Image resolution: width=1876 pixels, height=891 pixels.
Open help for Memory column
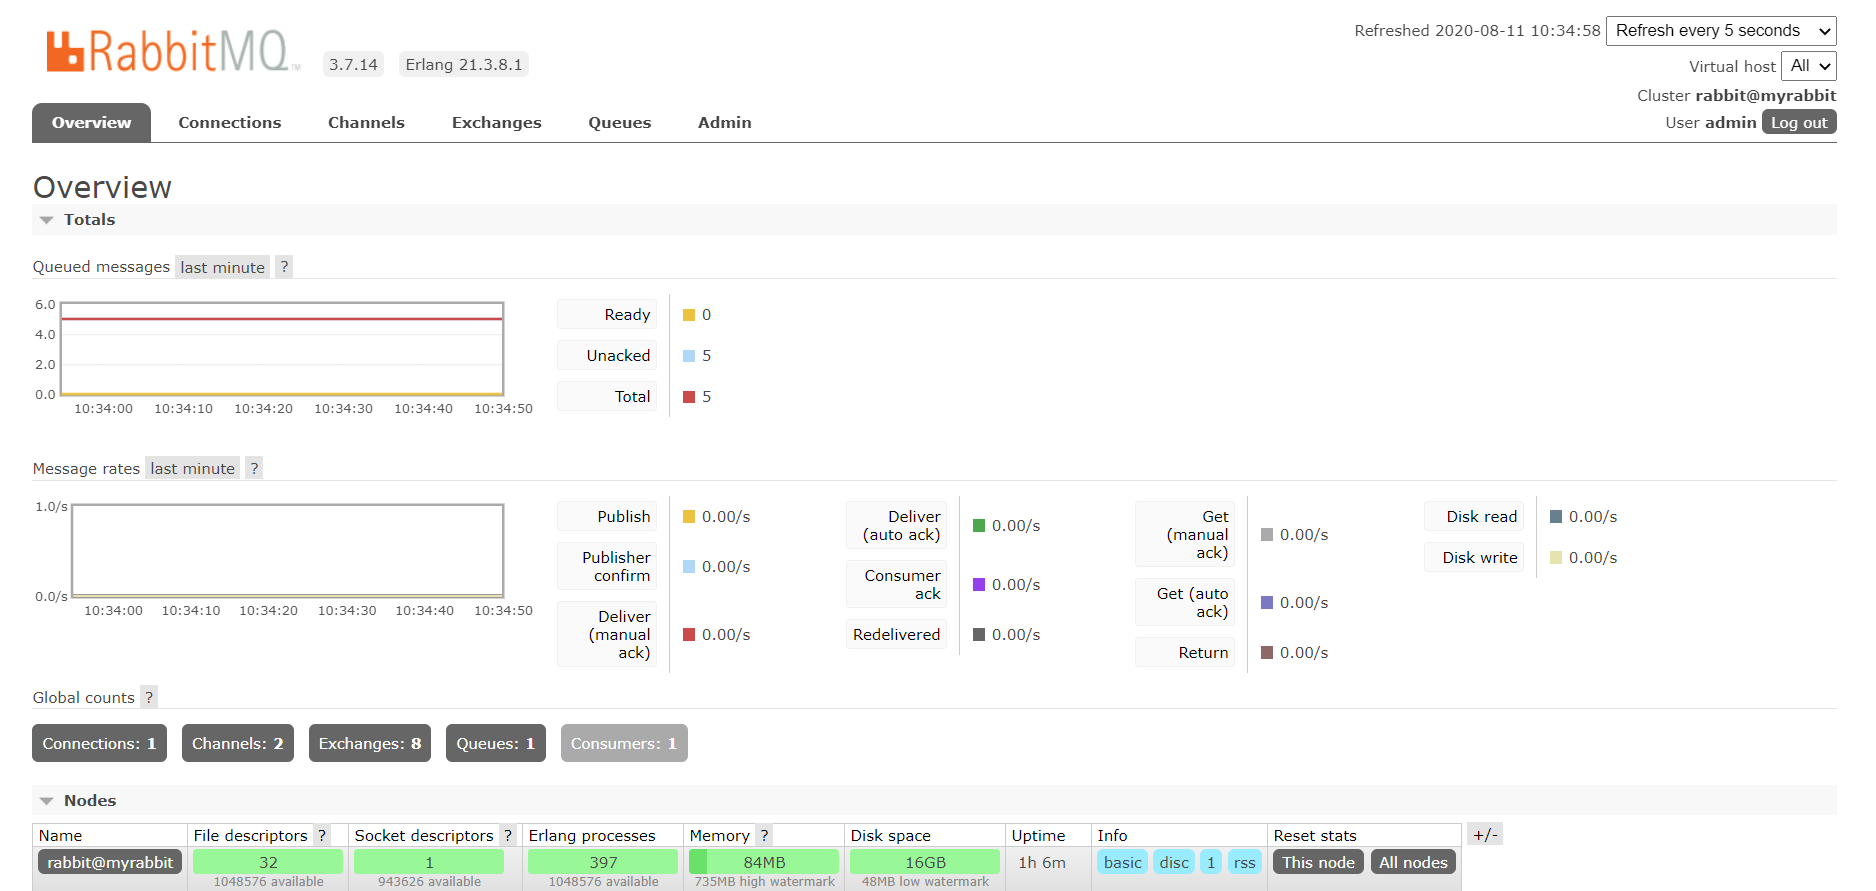(x=764, y=835)
